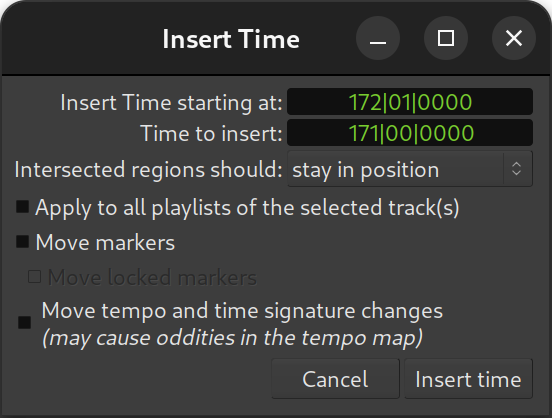Click the Move markers label text
The height and width of the screenshot is (418, 552).
pyautogui.click(x=105, y=243)
